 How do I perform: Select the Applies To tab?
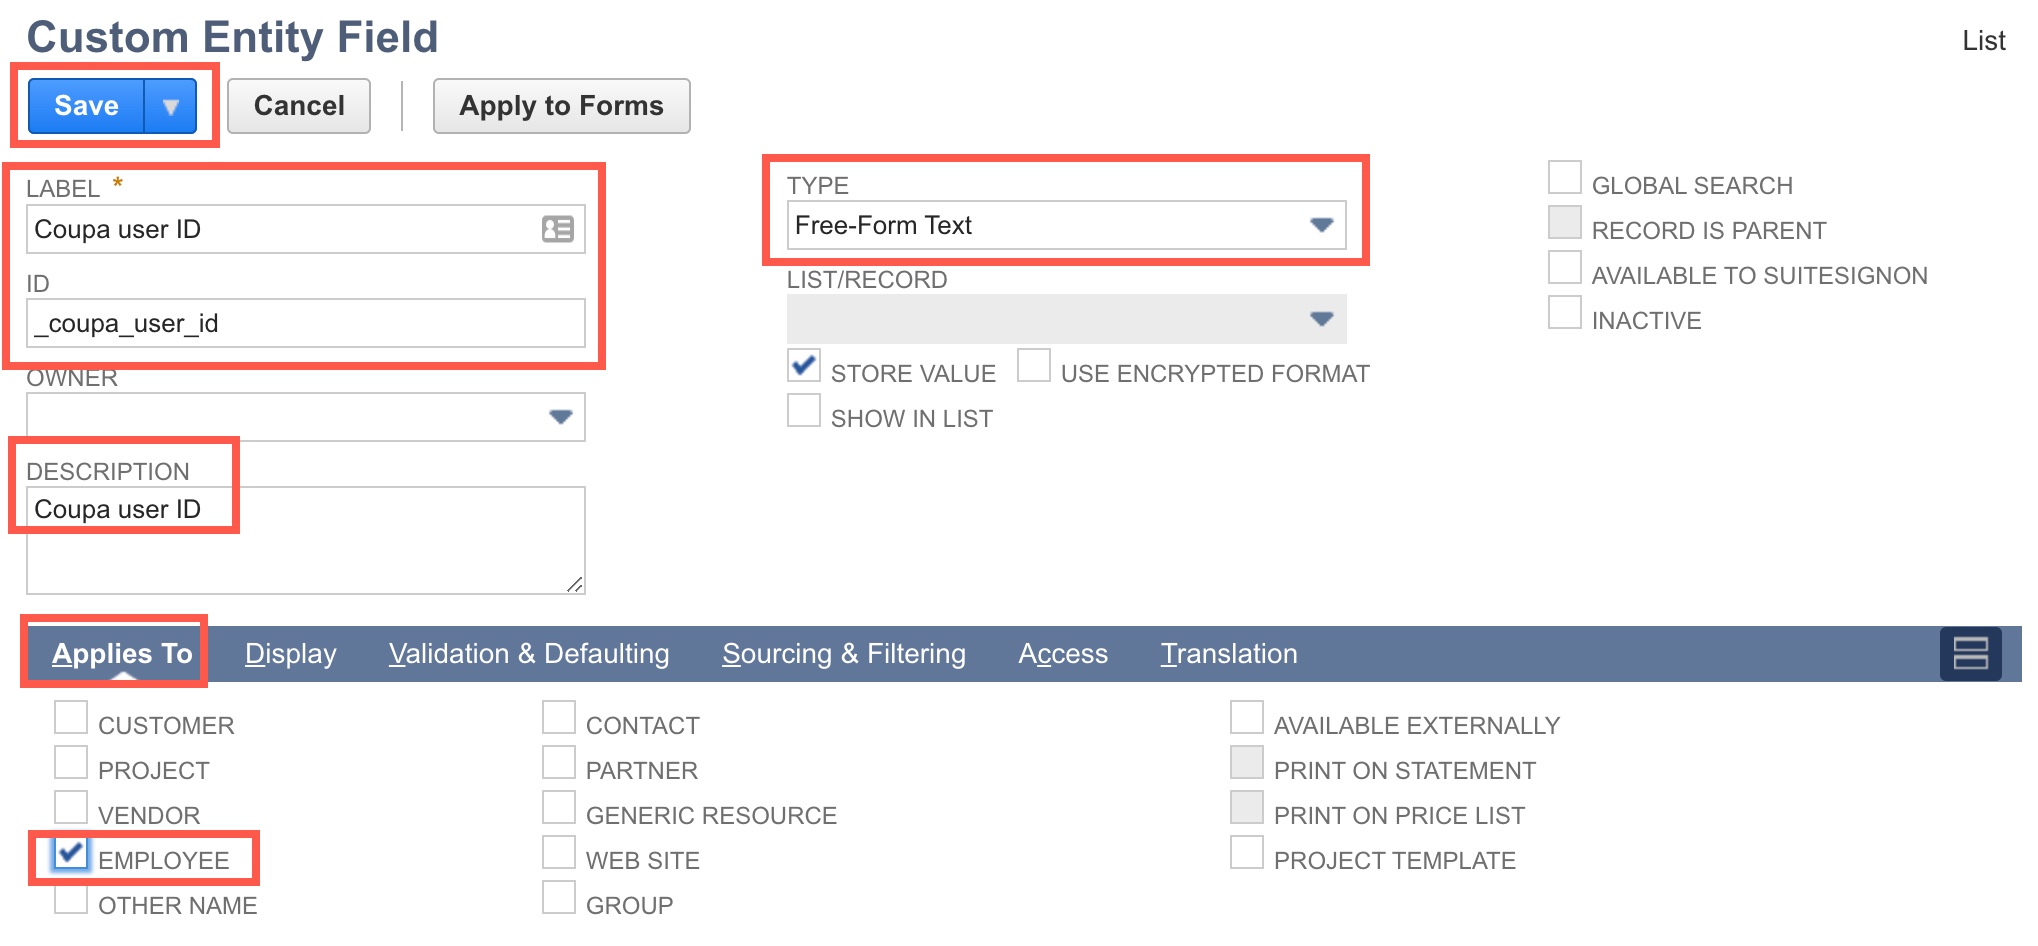122,654
